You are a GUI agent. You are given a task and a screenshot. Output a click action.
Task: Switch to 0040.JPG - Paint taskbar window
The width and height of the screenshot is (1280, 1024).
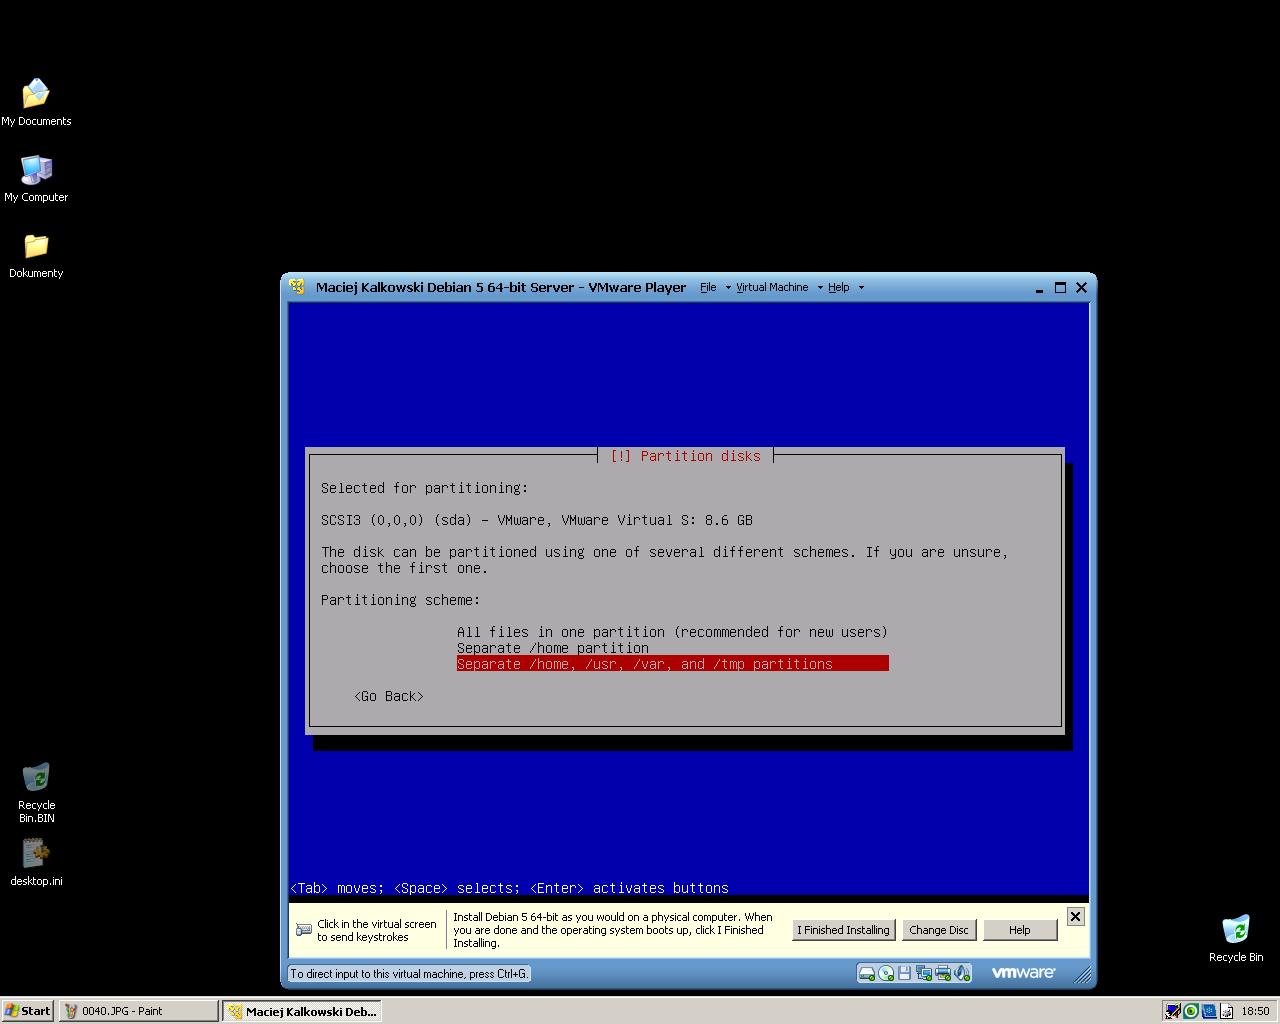pyautogui.click(x=138, y=1011)
